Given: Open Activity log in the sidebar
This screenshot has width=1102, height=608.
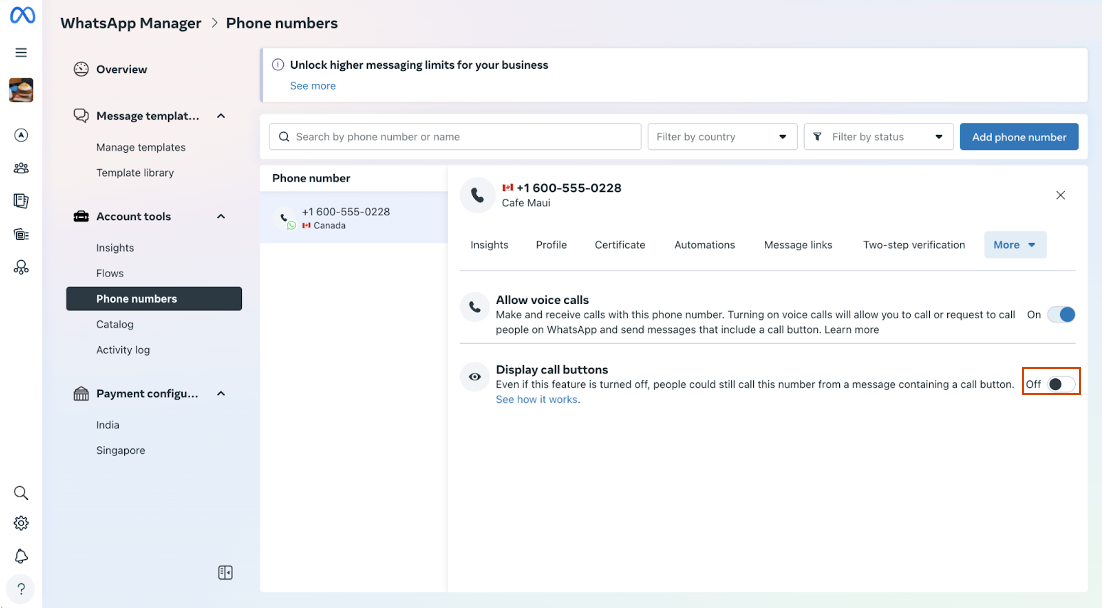Looking at the screenshot, I should [123, 349].
